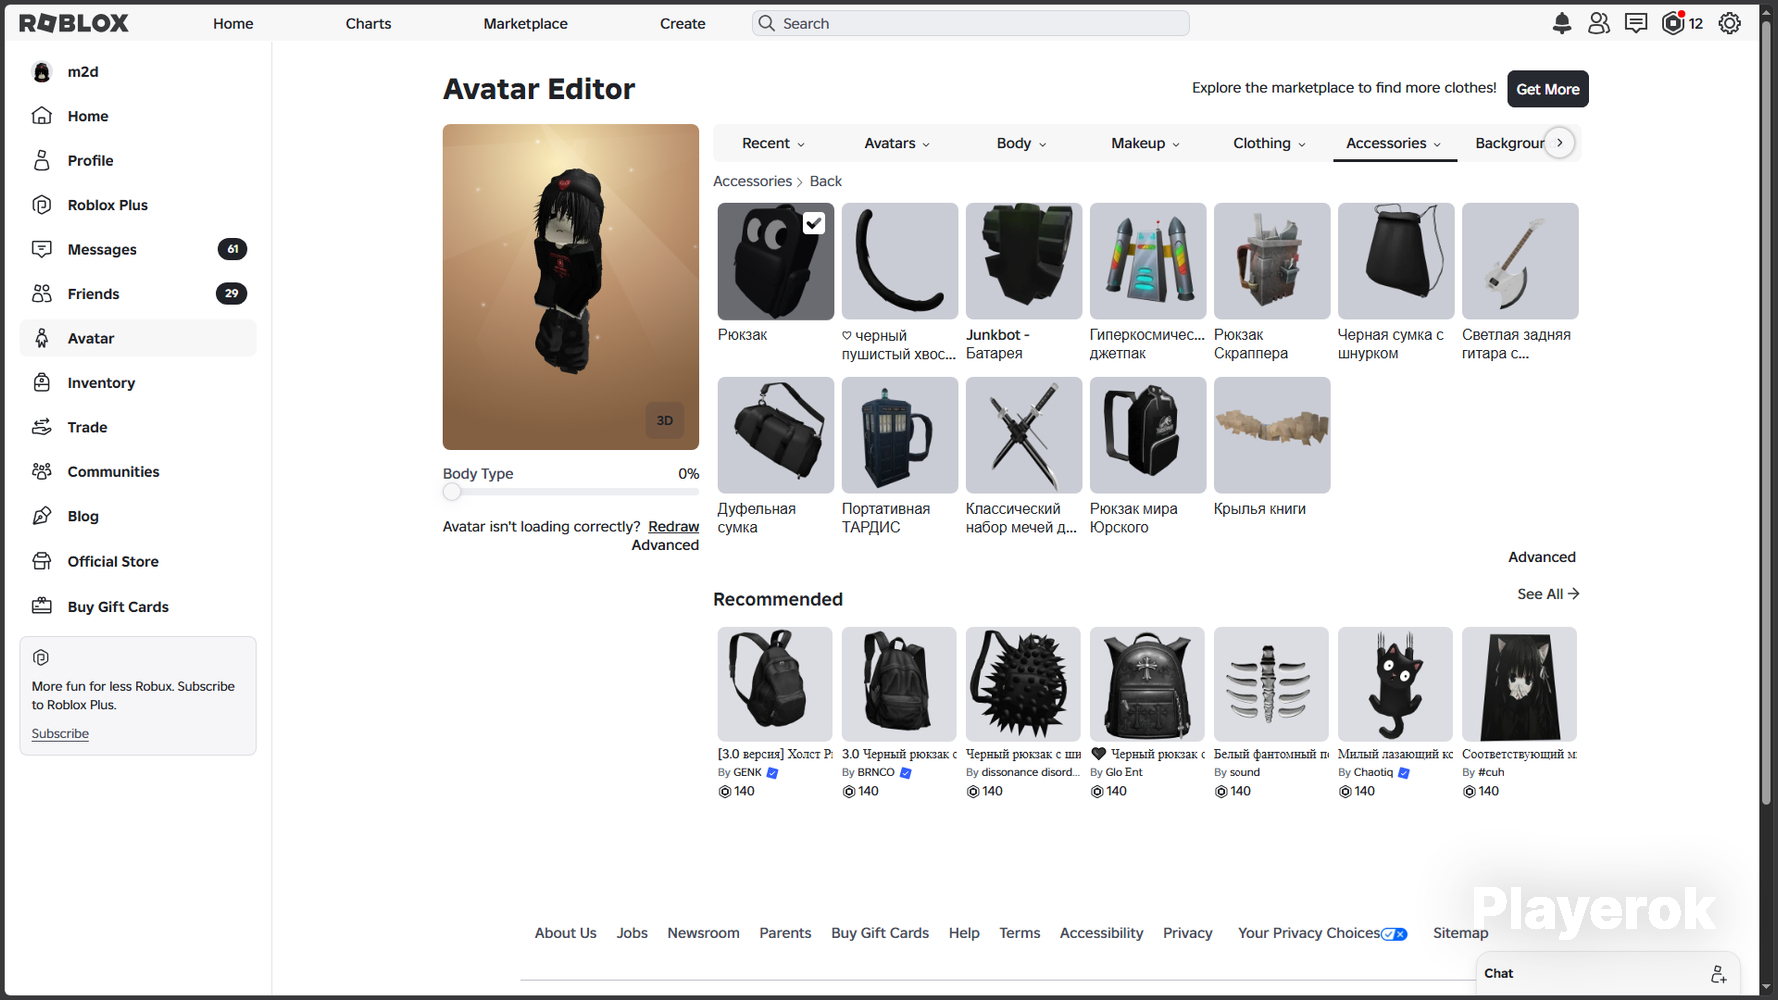
Task: Open the black spiked backpack recommendation
Action: click(1023, 684)
